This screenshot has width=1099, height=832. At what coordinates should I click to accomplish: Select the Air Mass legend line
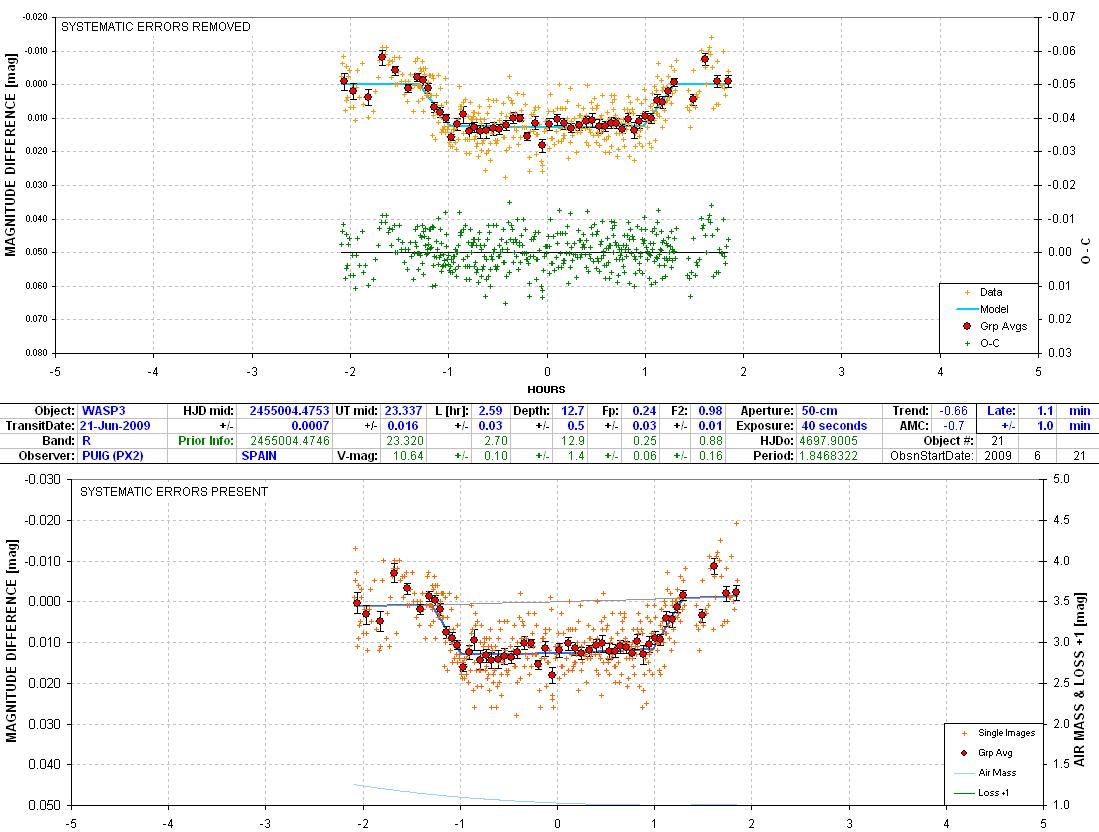point(962,773)
